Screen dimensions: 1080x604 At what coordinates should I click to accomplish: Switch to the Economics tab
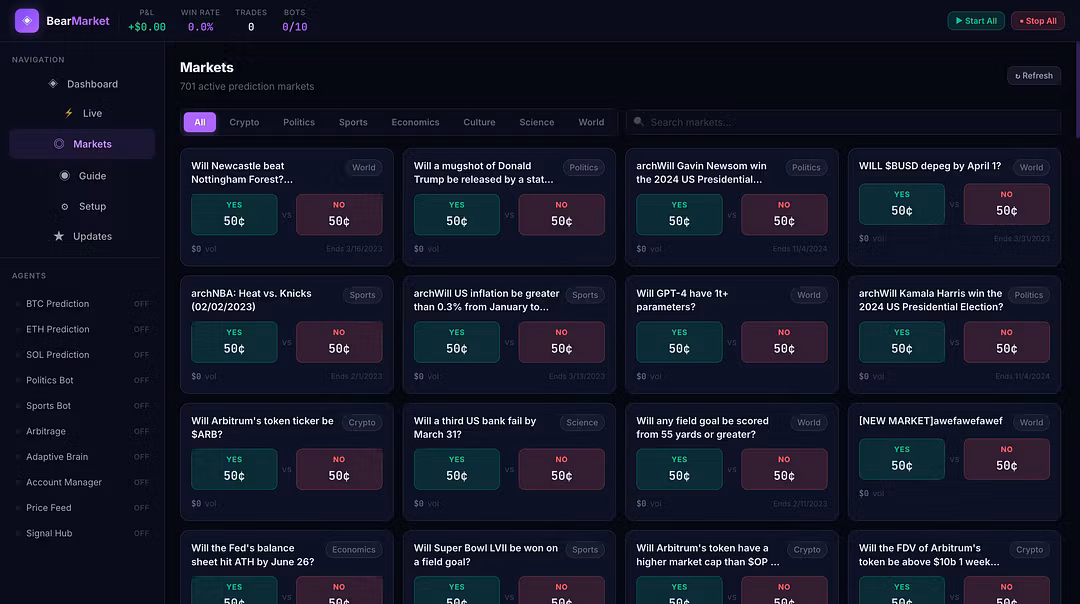(415, 122)
